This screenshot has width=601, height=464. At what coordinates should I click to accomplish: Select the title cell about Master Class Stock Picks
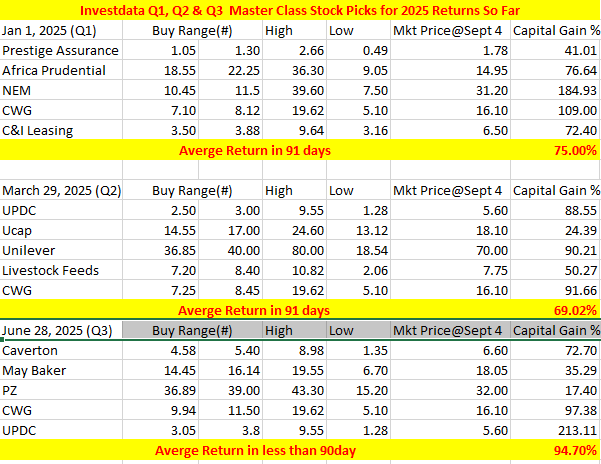pyautogui.click(x=300, y=10)
